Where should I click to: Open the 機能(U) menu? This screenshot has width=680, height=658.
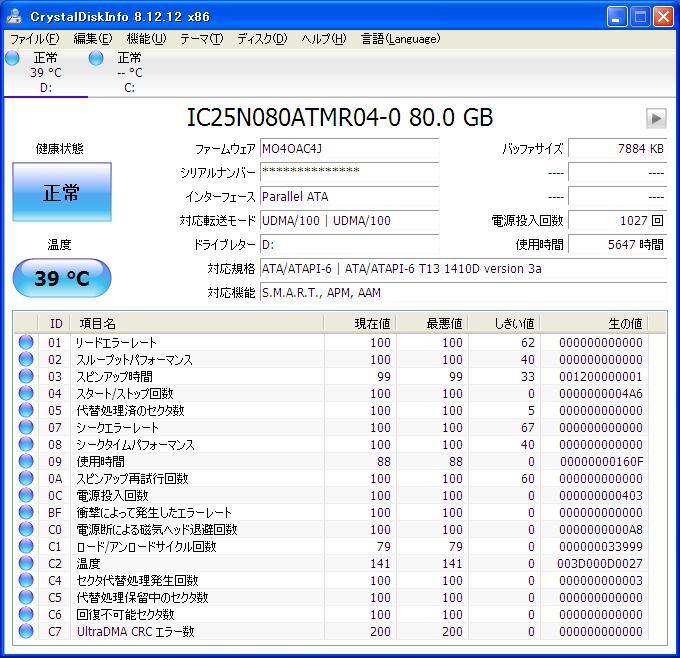pos(146,39)
